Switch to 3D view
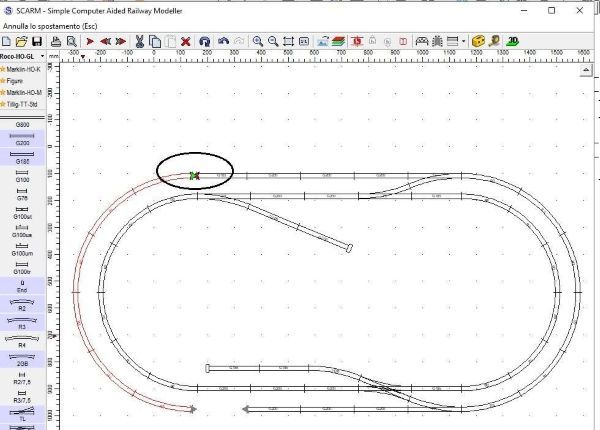600x430 pixels. point(512,41)
